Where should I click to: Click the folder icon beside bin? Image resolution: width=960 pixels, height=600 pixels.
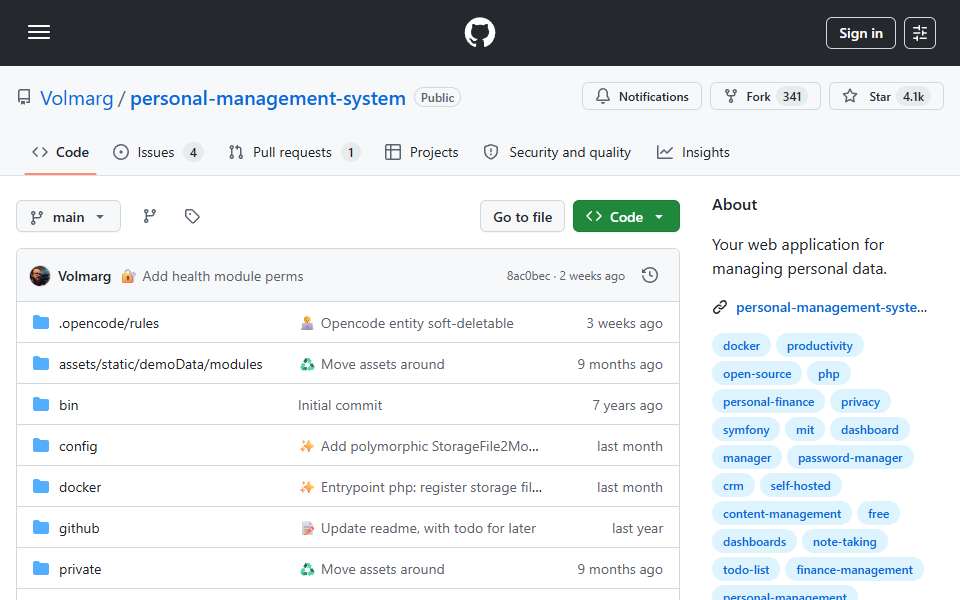pyautogui.click(x=41, y=405)
